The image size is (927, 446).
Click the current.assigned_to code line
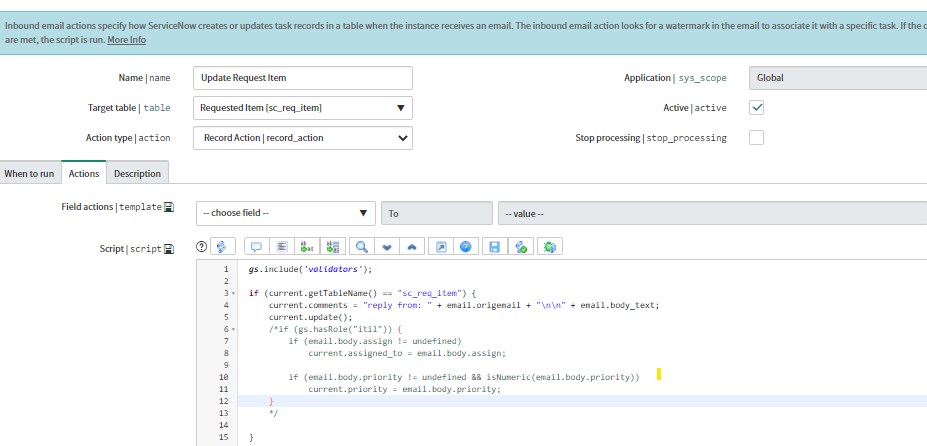coord(407,353)
